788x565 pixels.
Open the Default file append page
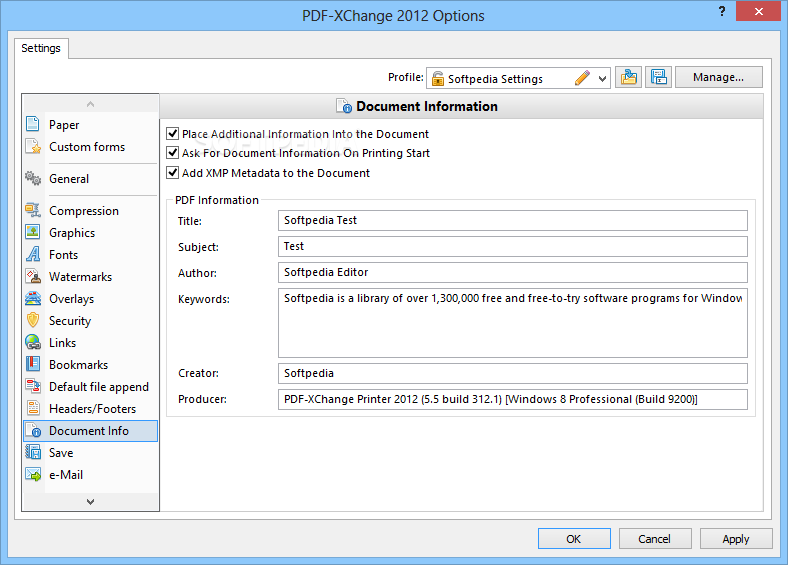click(x=90, y=387)
